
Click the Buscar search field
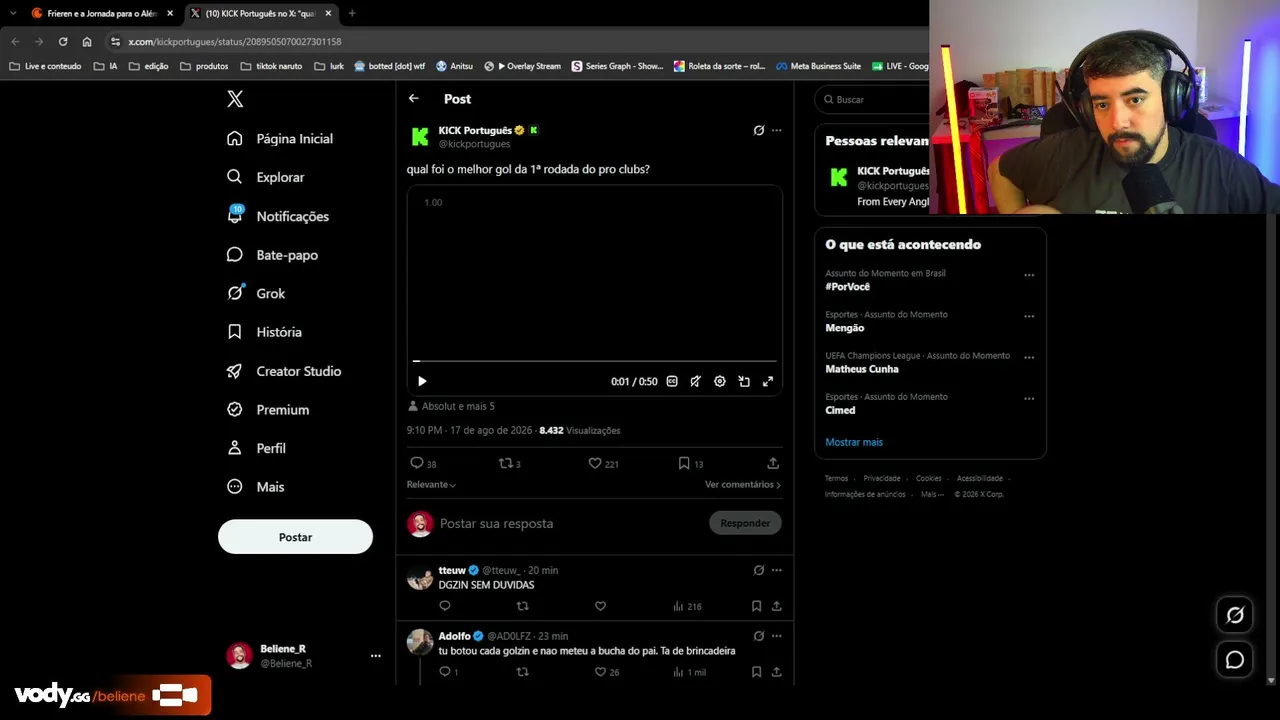point(873,99)
